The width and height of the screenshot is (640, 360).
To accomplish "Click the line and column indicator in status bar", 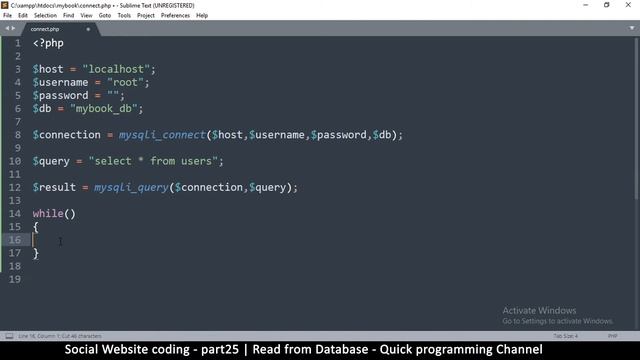I will [x=60, y=336].
